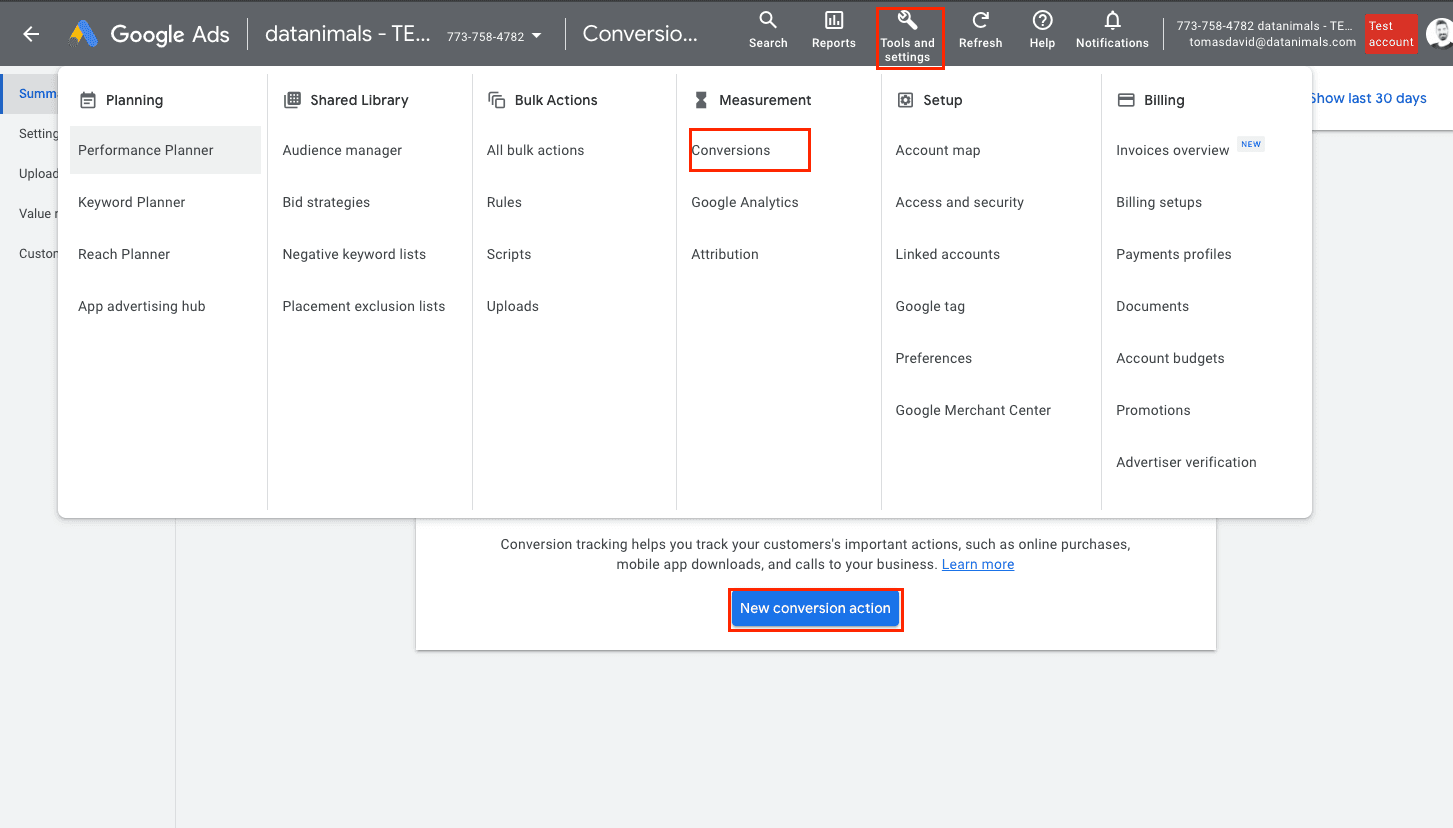Open Attribution under Measurement
Image resolution: width=1453 pixels, height=828 pixels.
point(725,254)
